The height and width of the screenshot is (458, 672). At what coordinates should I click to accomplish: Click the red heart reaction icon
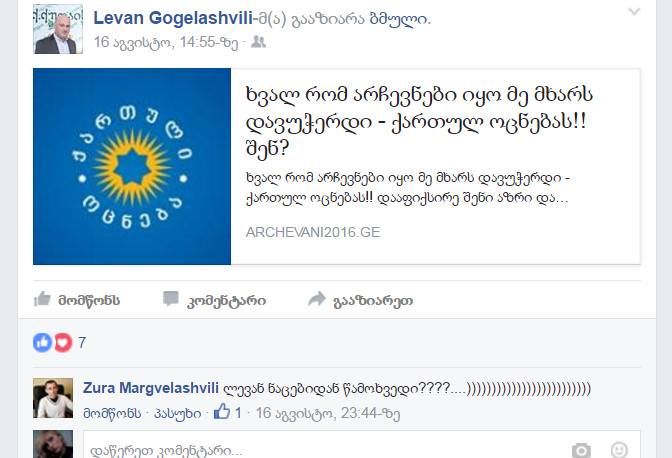tap(63, 342)
